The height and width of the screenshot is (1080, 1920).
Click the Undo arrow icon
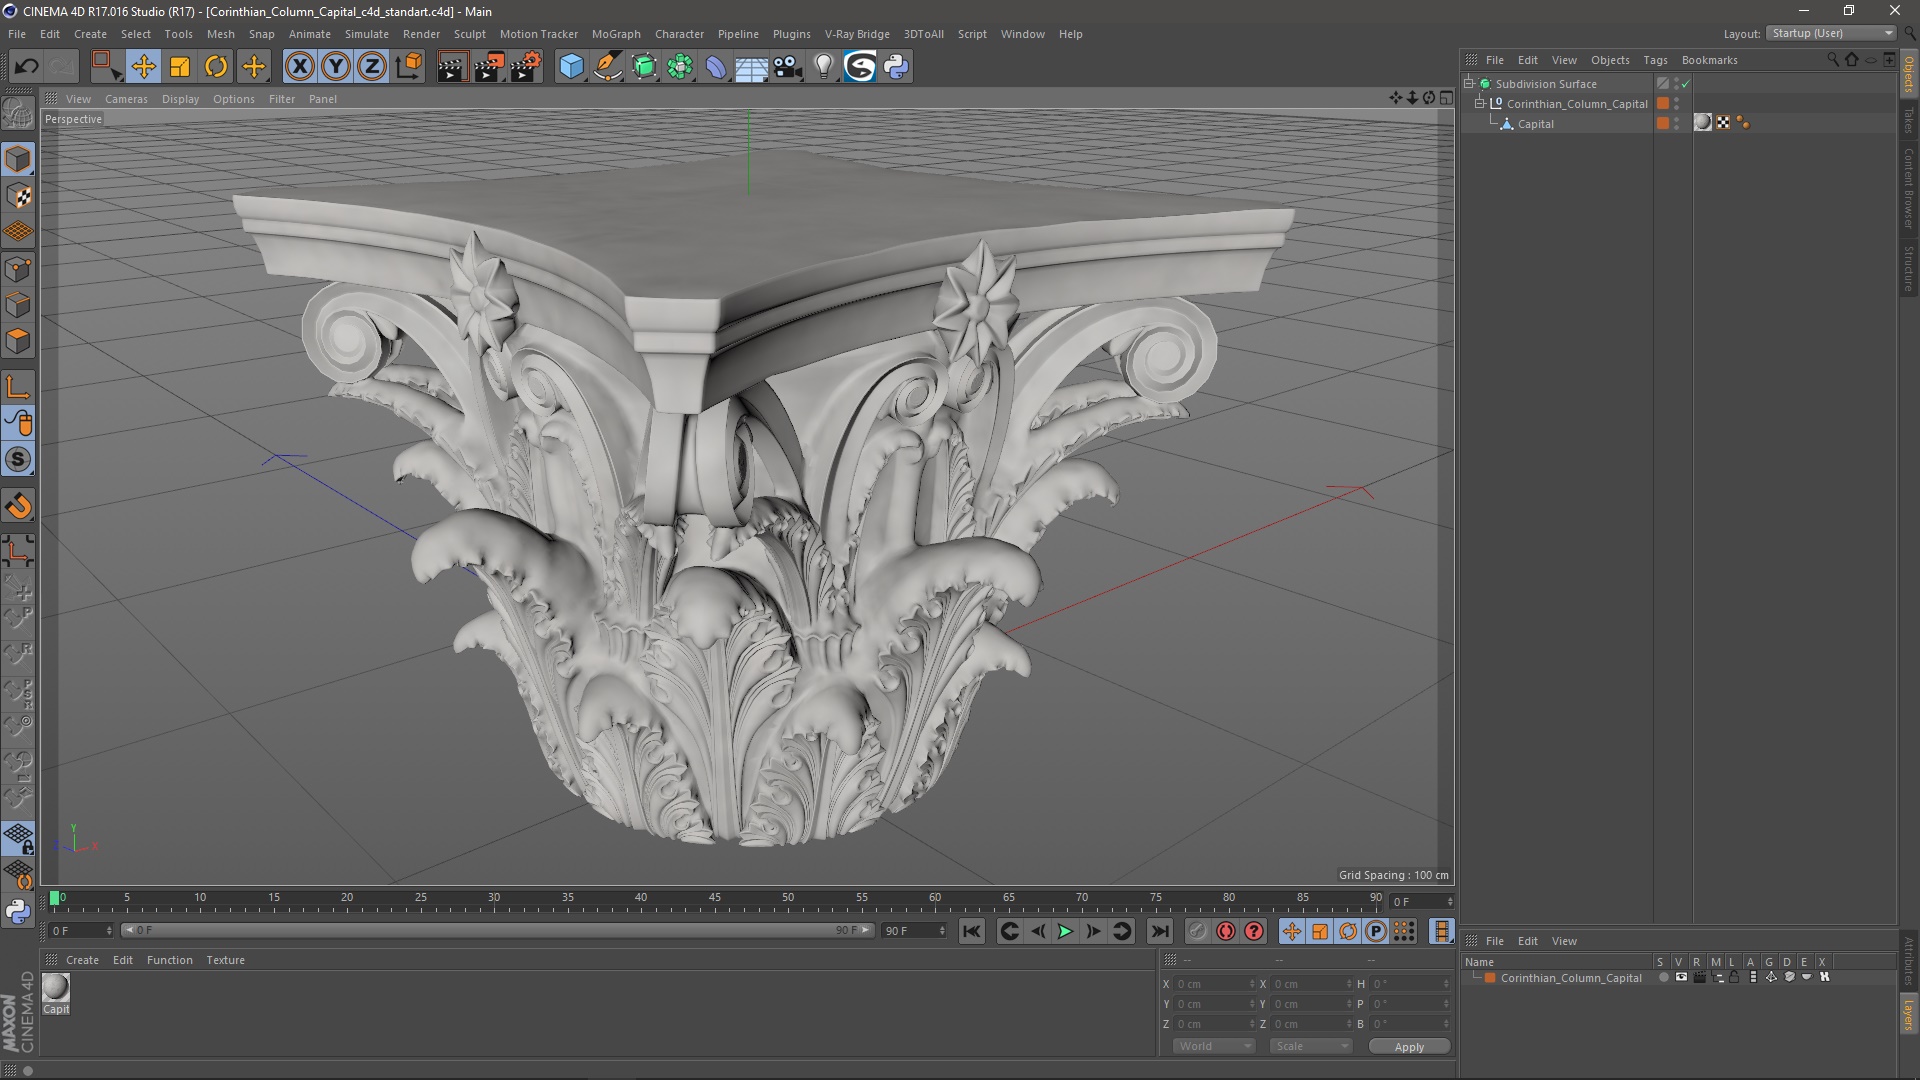pyautogui.click(x=26, y=67)
